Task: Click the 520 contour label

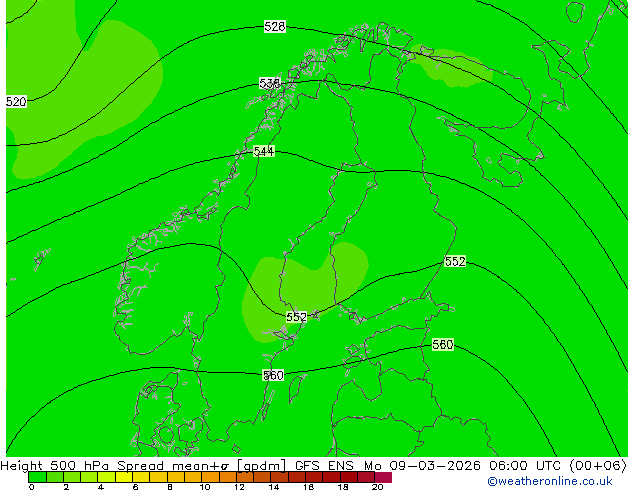Action: point(16,101)
